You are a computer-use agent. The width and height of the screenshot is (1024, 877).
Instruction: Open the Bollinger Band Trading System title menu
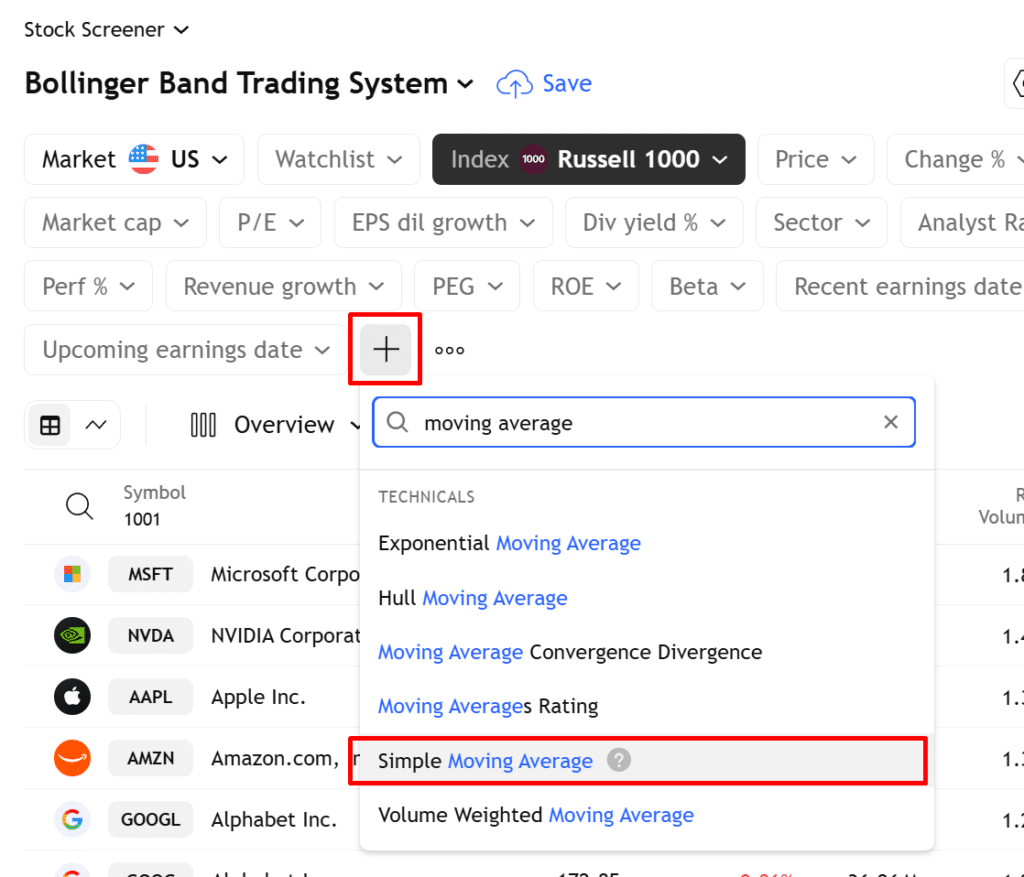click(248, 84)
